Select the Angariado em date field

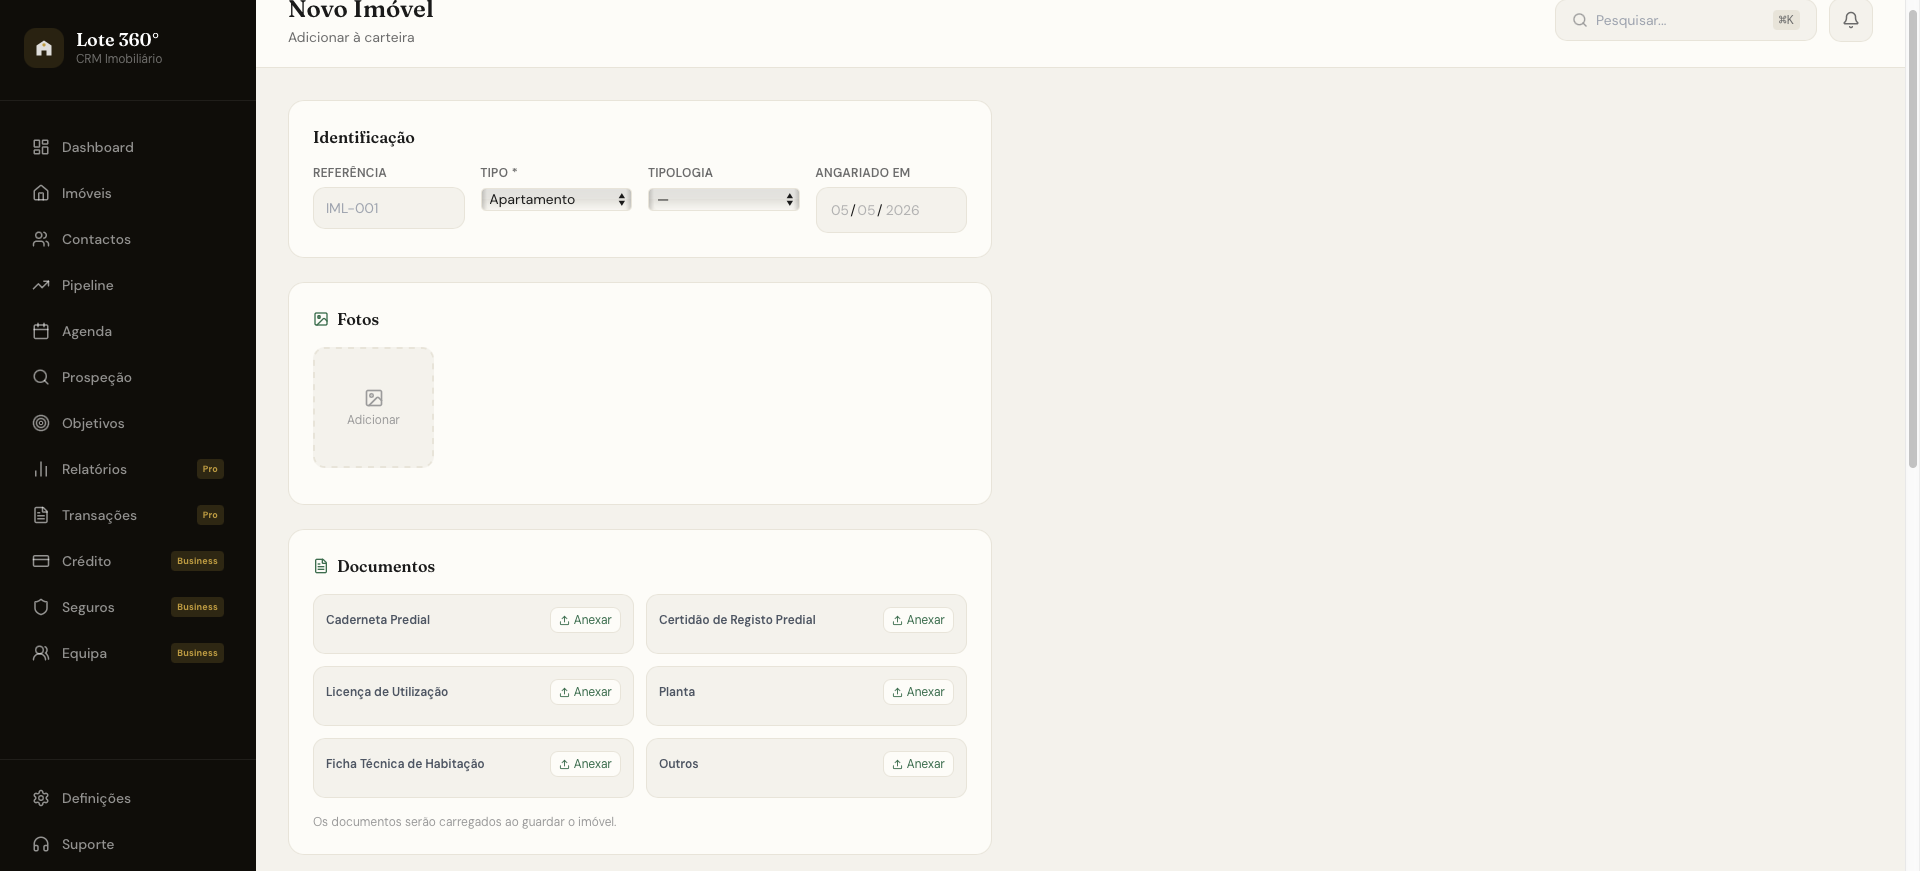coord(891,210)
